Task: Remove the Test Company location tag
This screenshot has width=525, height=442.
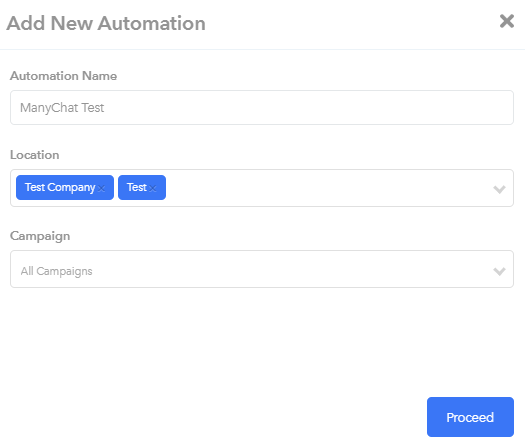Action: point(101,189)
